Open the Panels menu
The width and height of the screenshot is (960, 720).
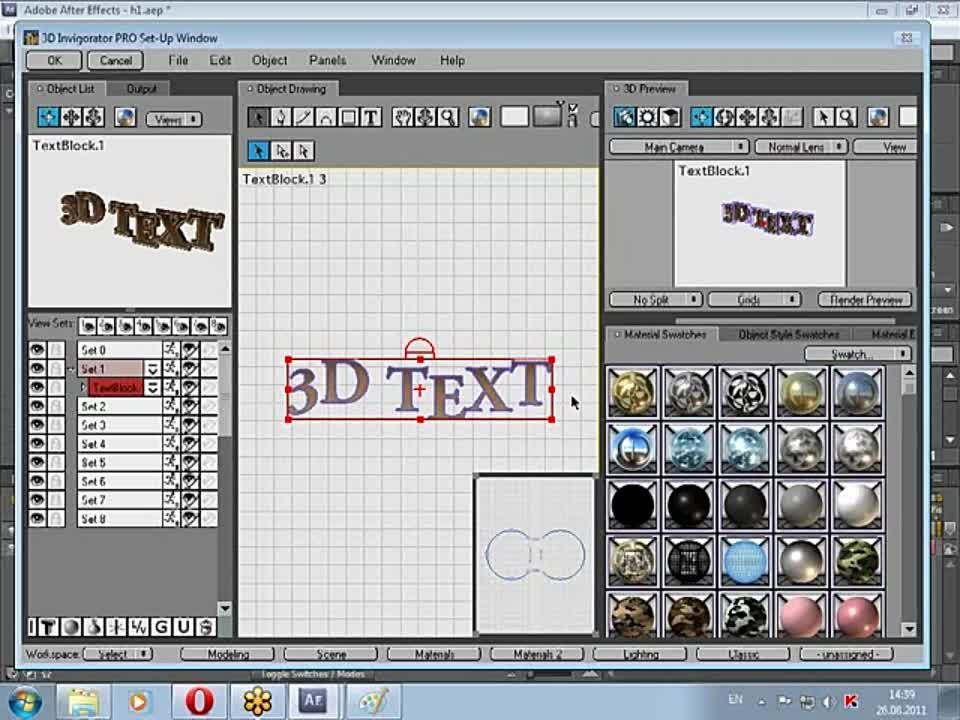tap(327, 60)
